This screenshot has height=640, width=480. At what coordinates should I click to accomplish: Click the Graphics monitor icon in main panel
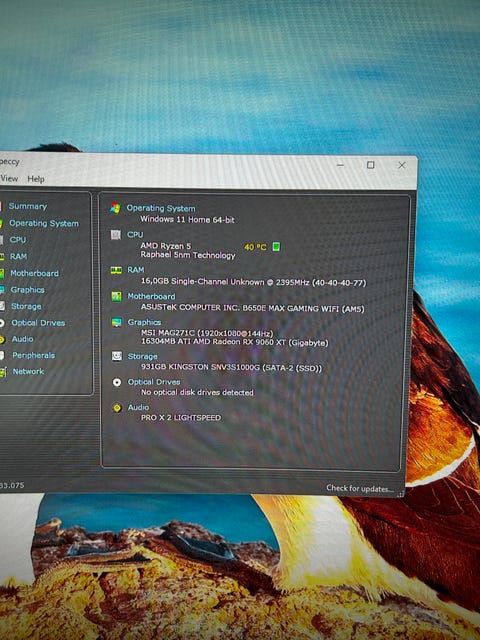[117, 322]
